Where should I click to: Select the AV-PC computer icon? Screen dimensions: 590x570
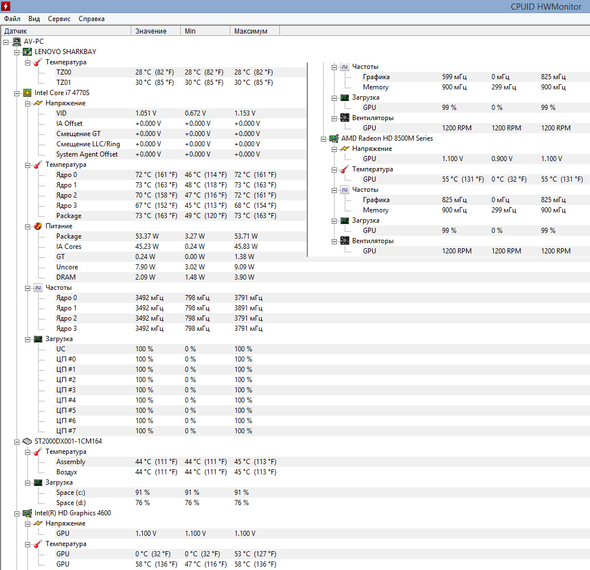pyautogui.click(x=17, y=42)
